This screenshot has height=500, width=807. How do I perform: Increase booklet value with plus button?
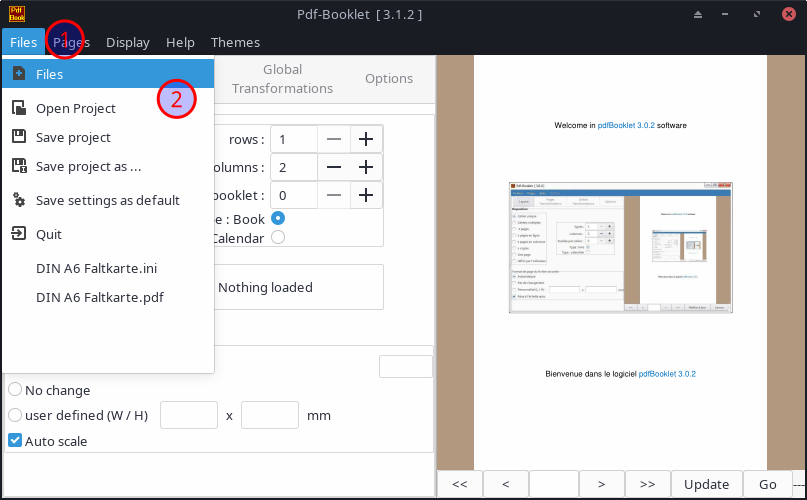coord(366,196)
